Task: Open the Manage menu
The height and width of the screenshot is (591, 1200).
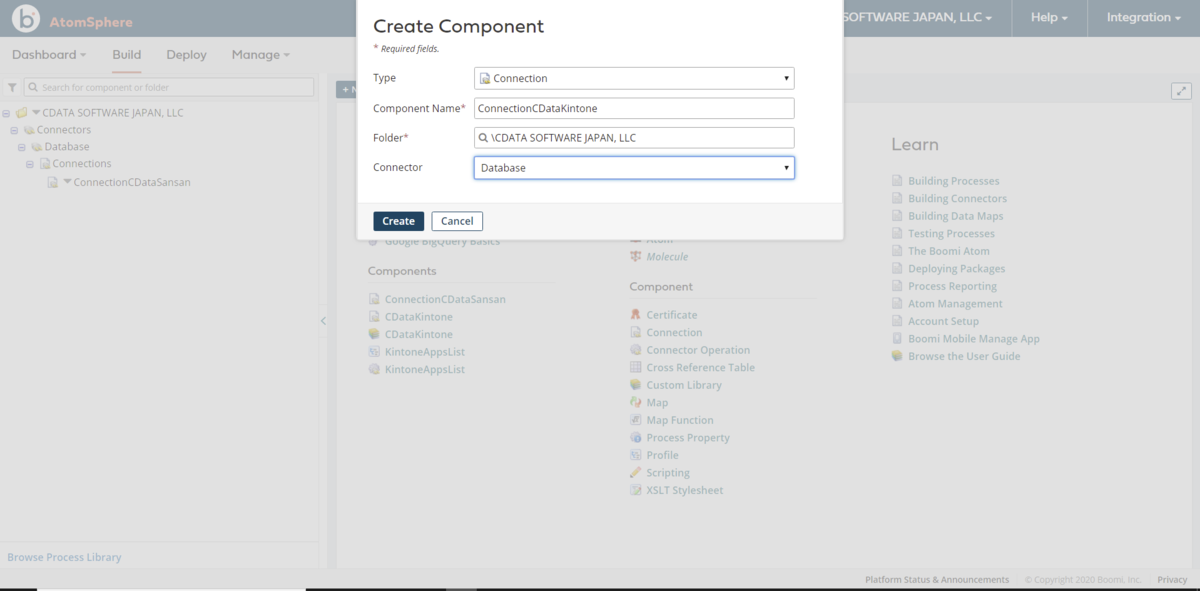Action: pos(260,55)
